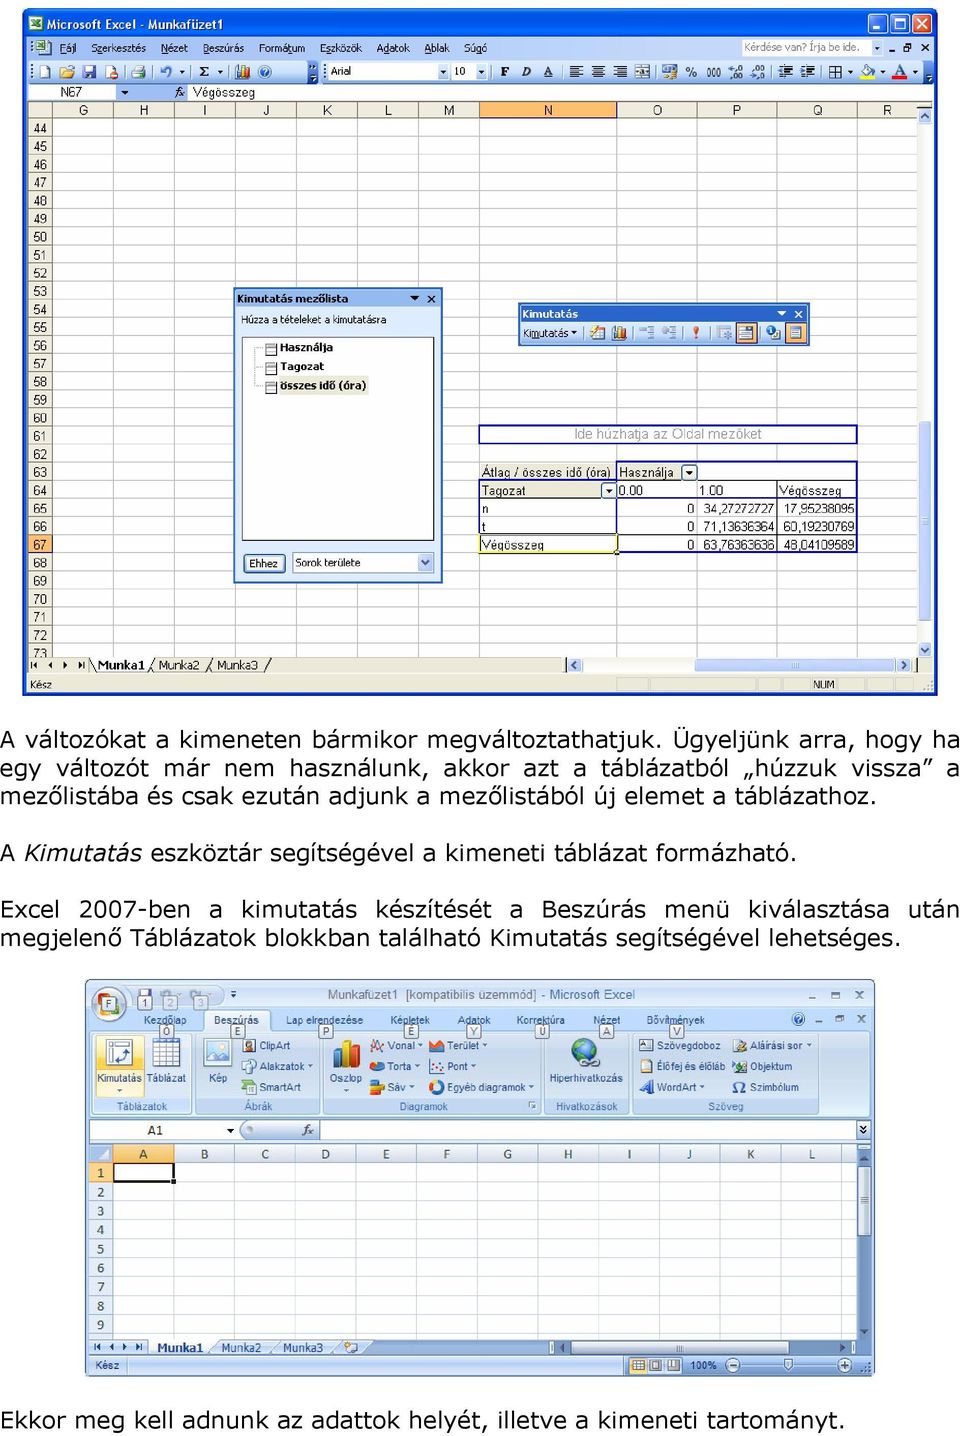Click the Open folder icon in Excel 2003 toolbar
Screen dimensions: 960x1436
67,72
